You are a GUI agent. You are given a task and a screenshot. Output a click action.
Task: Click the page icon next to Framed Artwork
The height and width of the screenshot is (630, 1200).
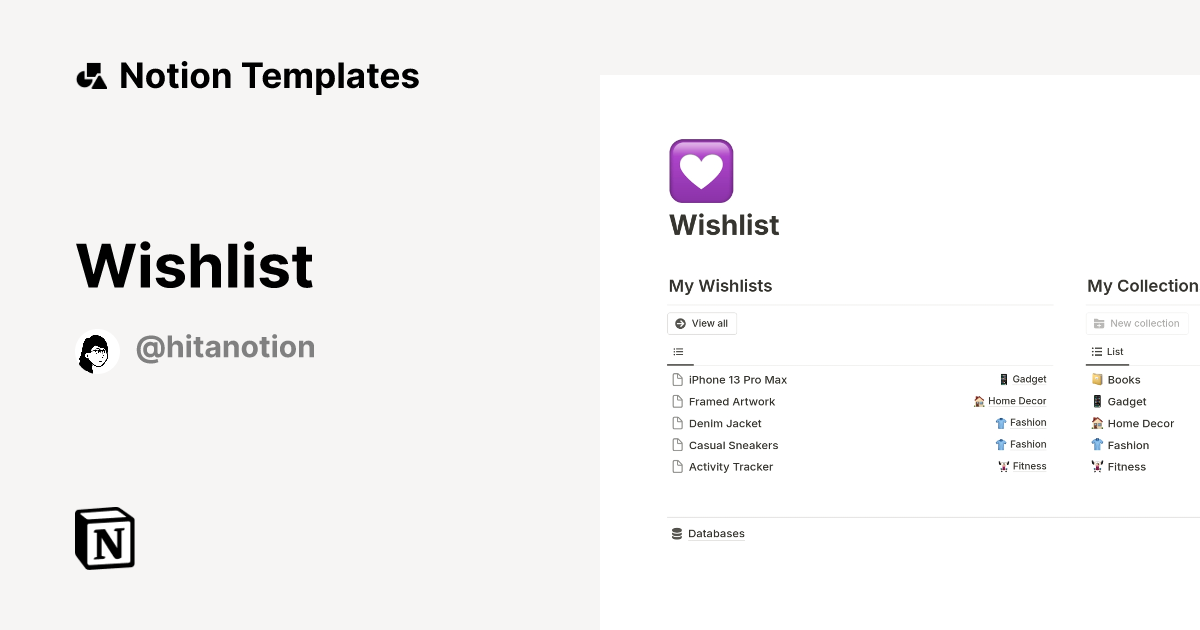pos(678,401)
